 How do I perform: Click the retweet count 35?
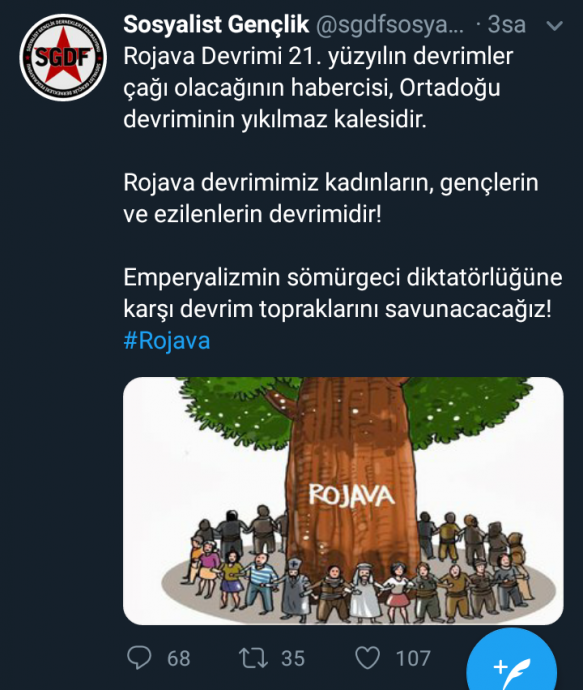point(293,658)
